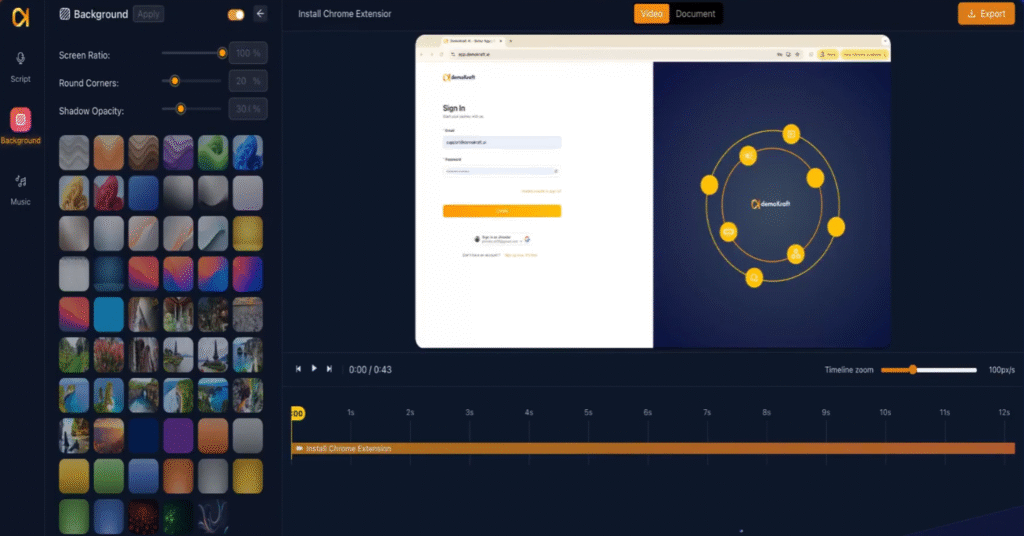The image size is (1024, 536).
Task: Toggle the Background on/off switch
Action: click(236, 14)
